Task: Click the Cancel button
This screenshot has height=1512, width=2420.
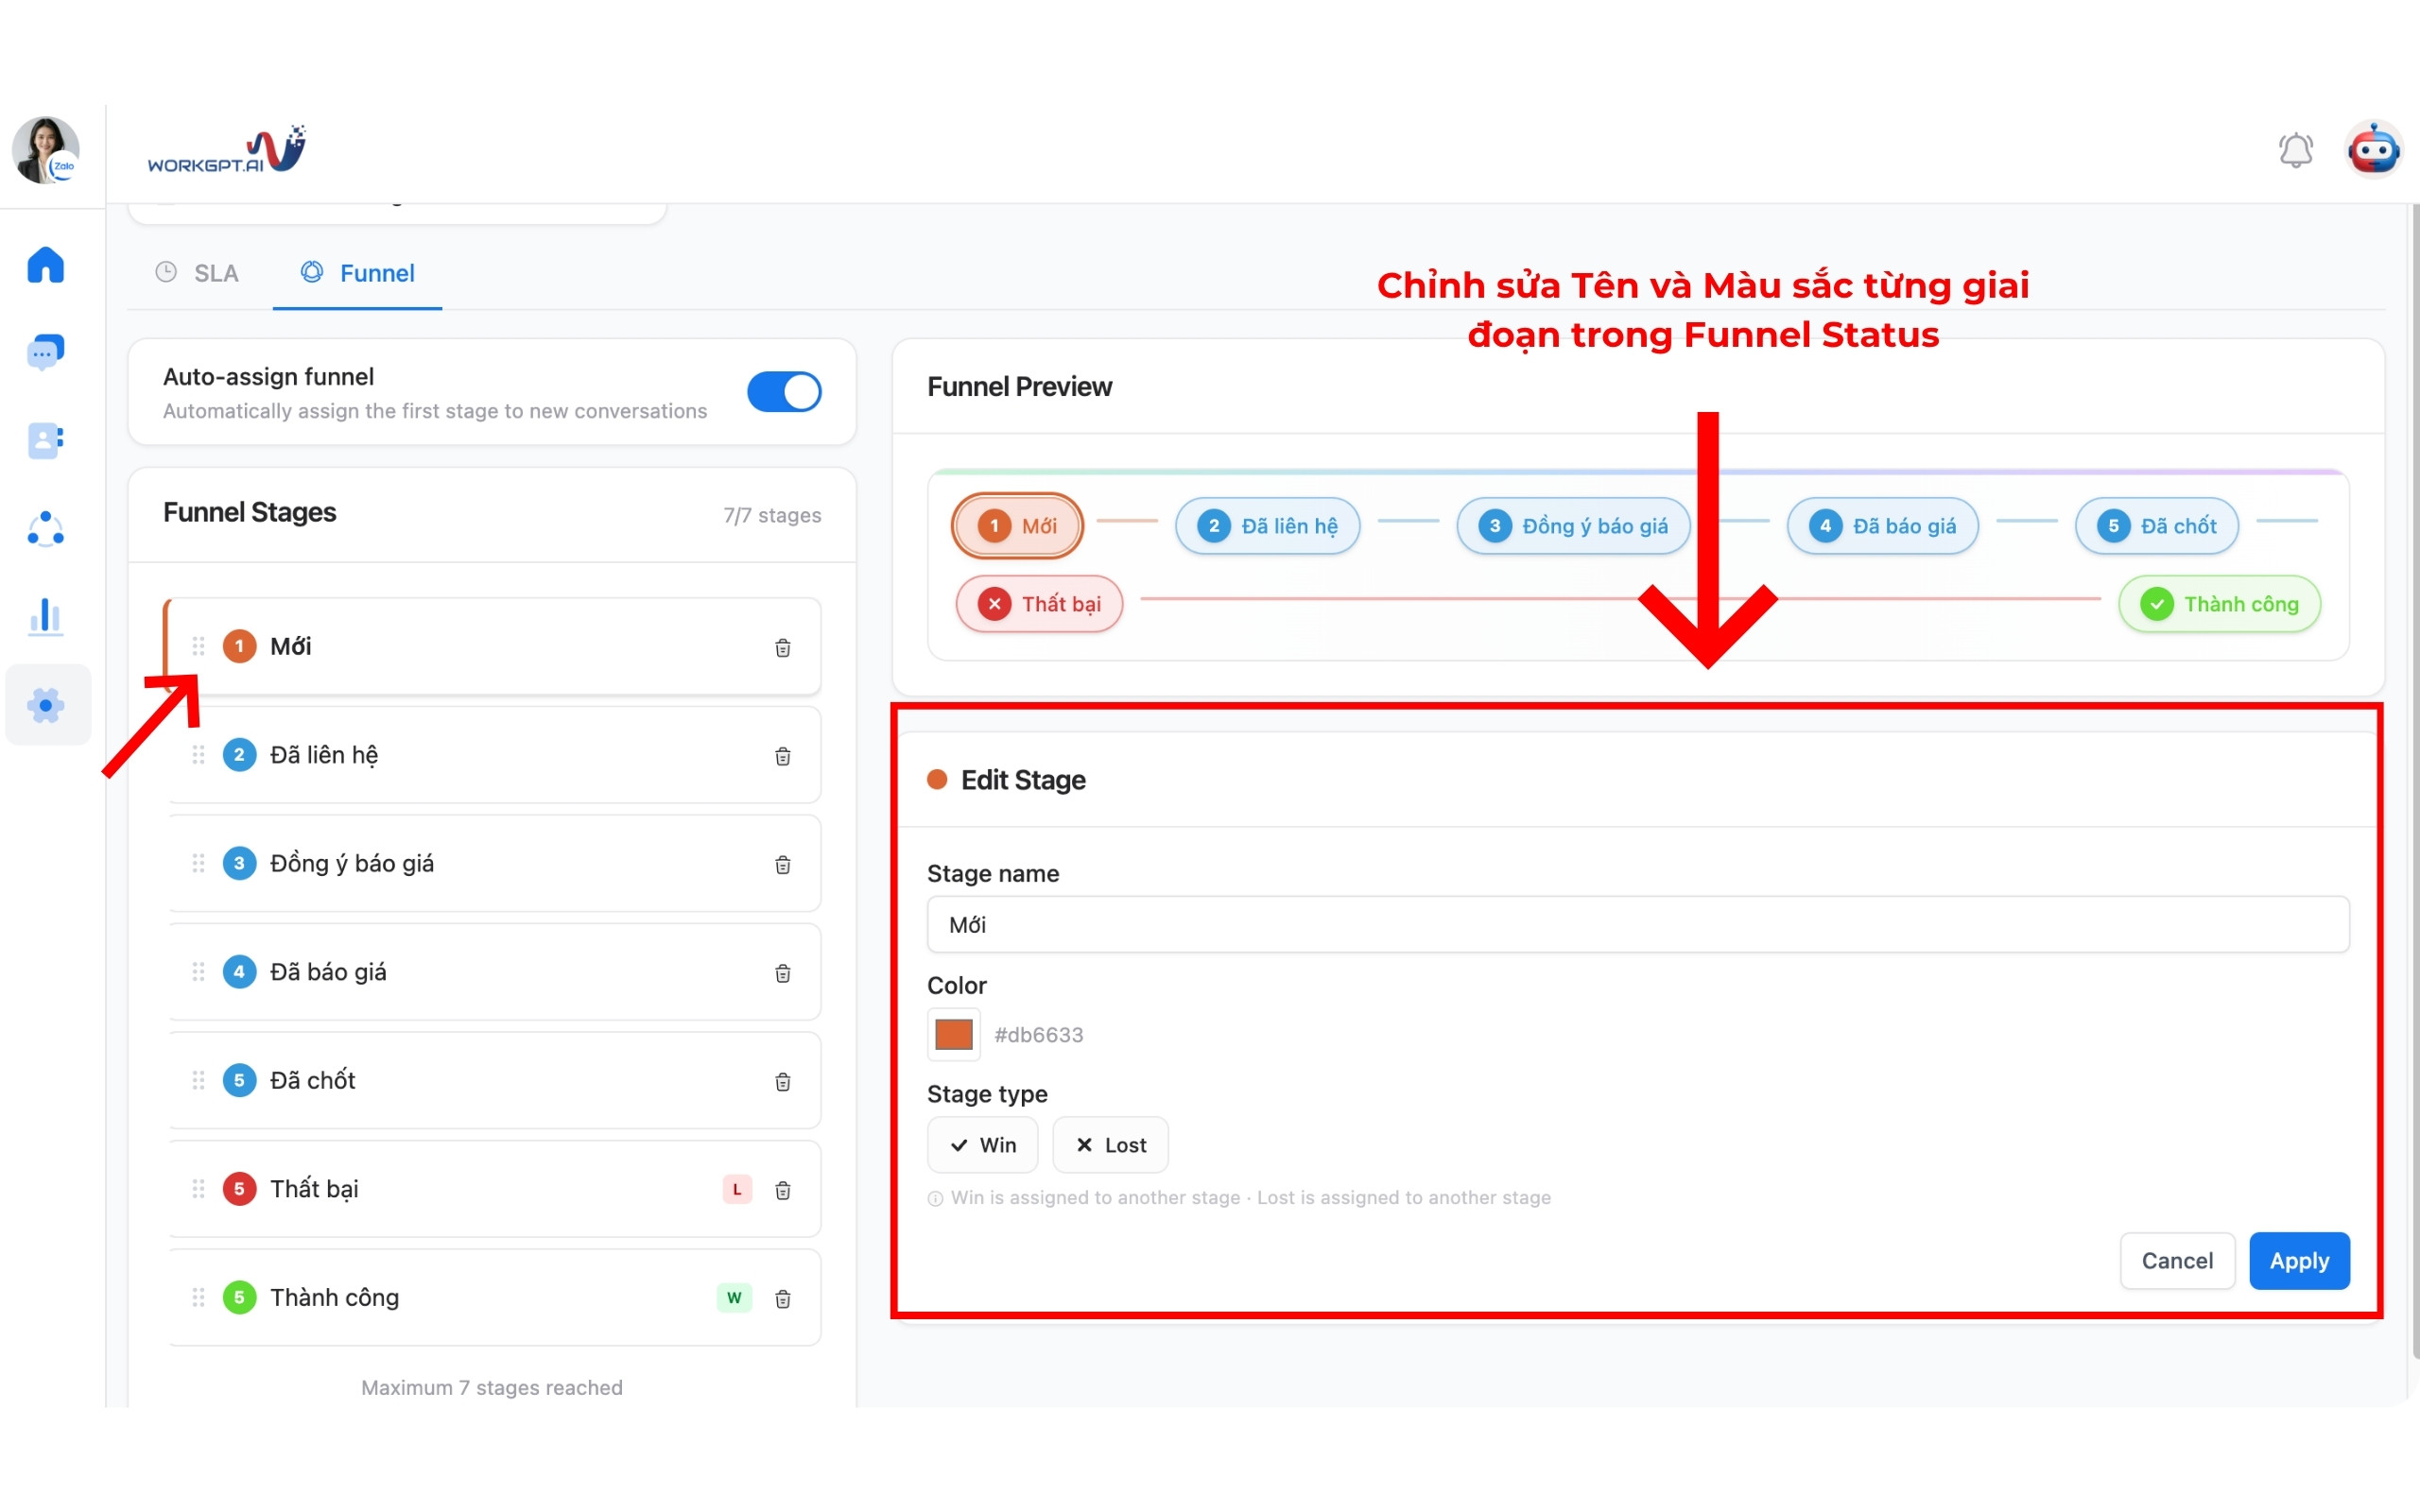Action: [x=2176, y=1261]
